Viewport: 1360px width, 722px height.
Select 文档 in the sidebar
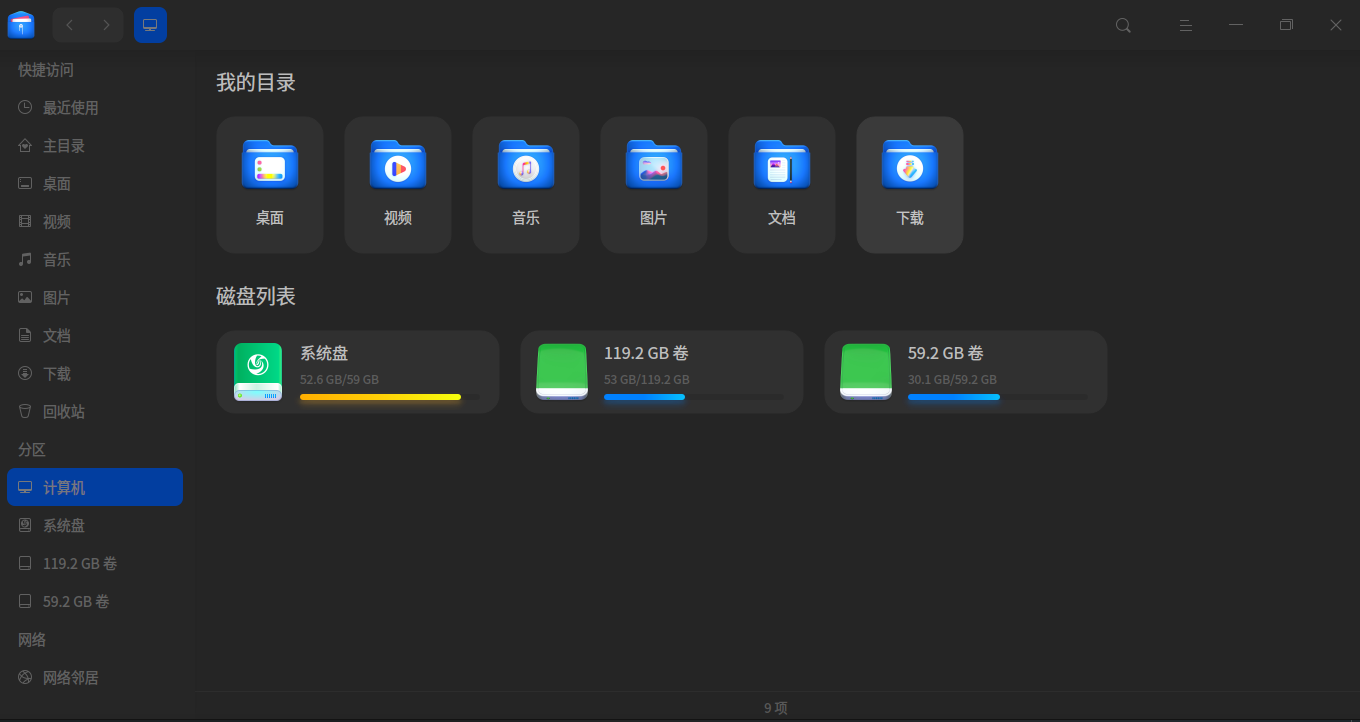[x=95, y=336]
